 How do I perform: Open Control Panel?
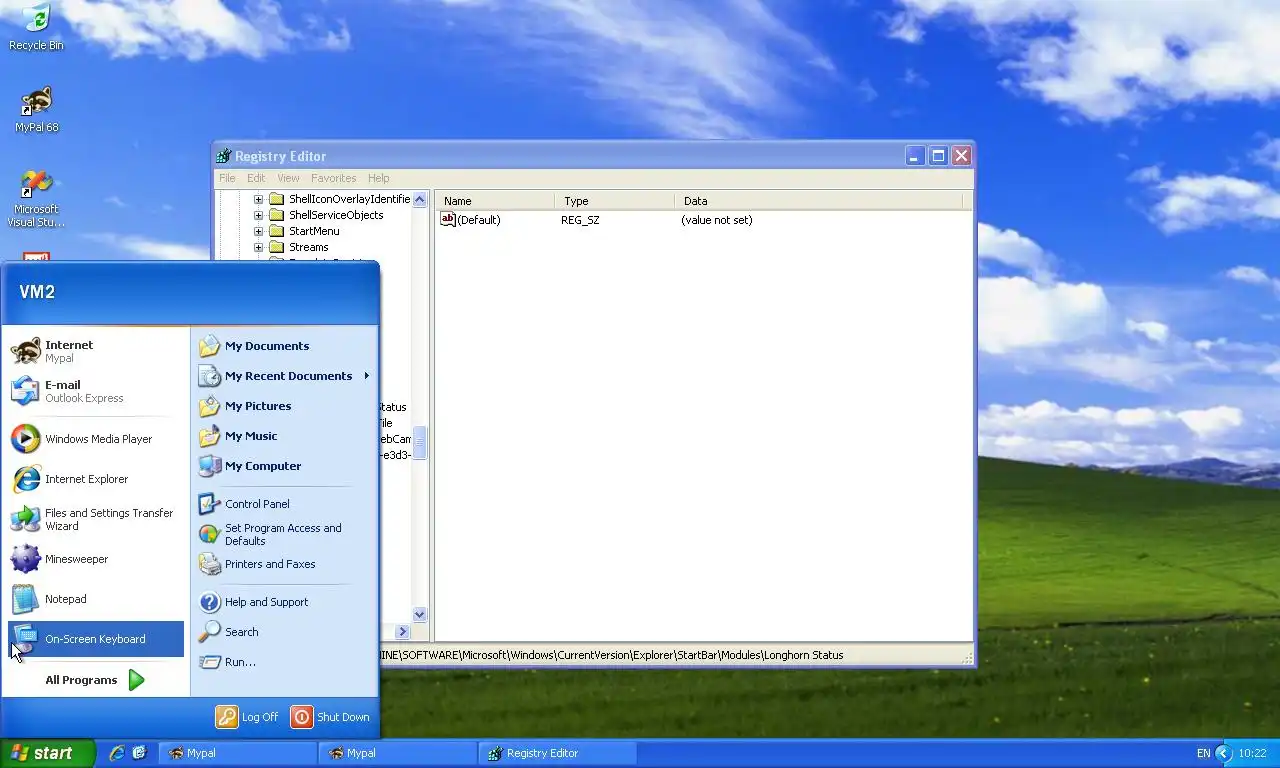[x=284, y=504]
